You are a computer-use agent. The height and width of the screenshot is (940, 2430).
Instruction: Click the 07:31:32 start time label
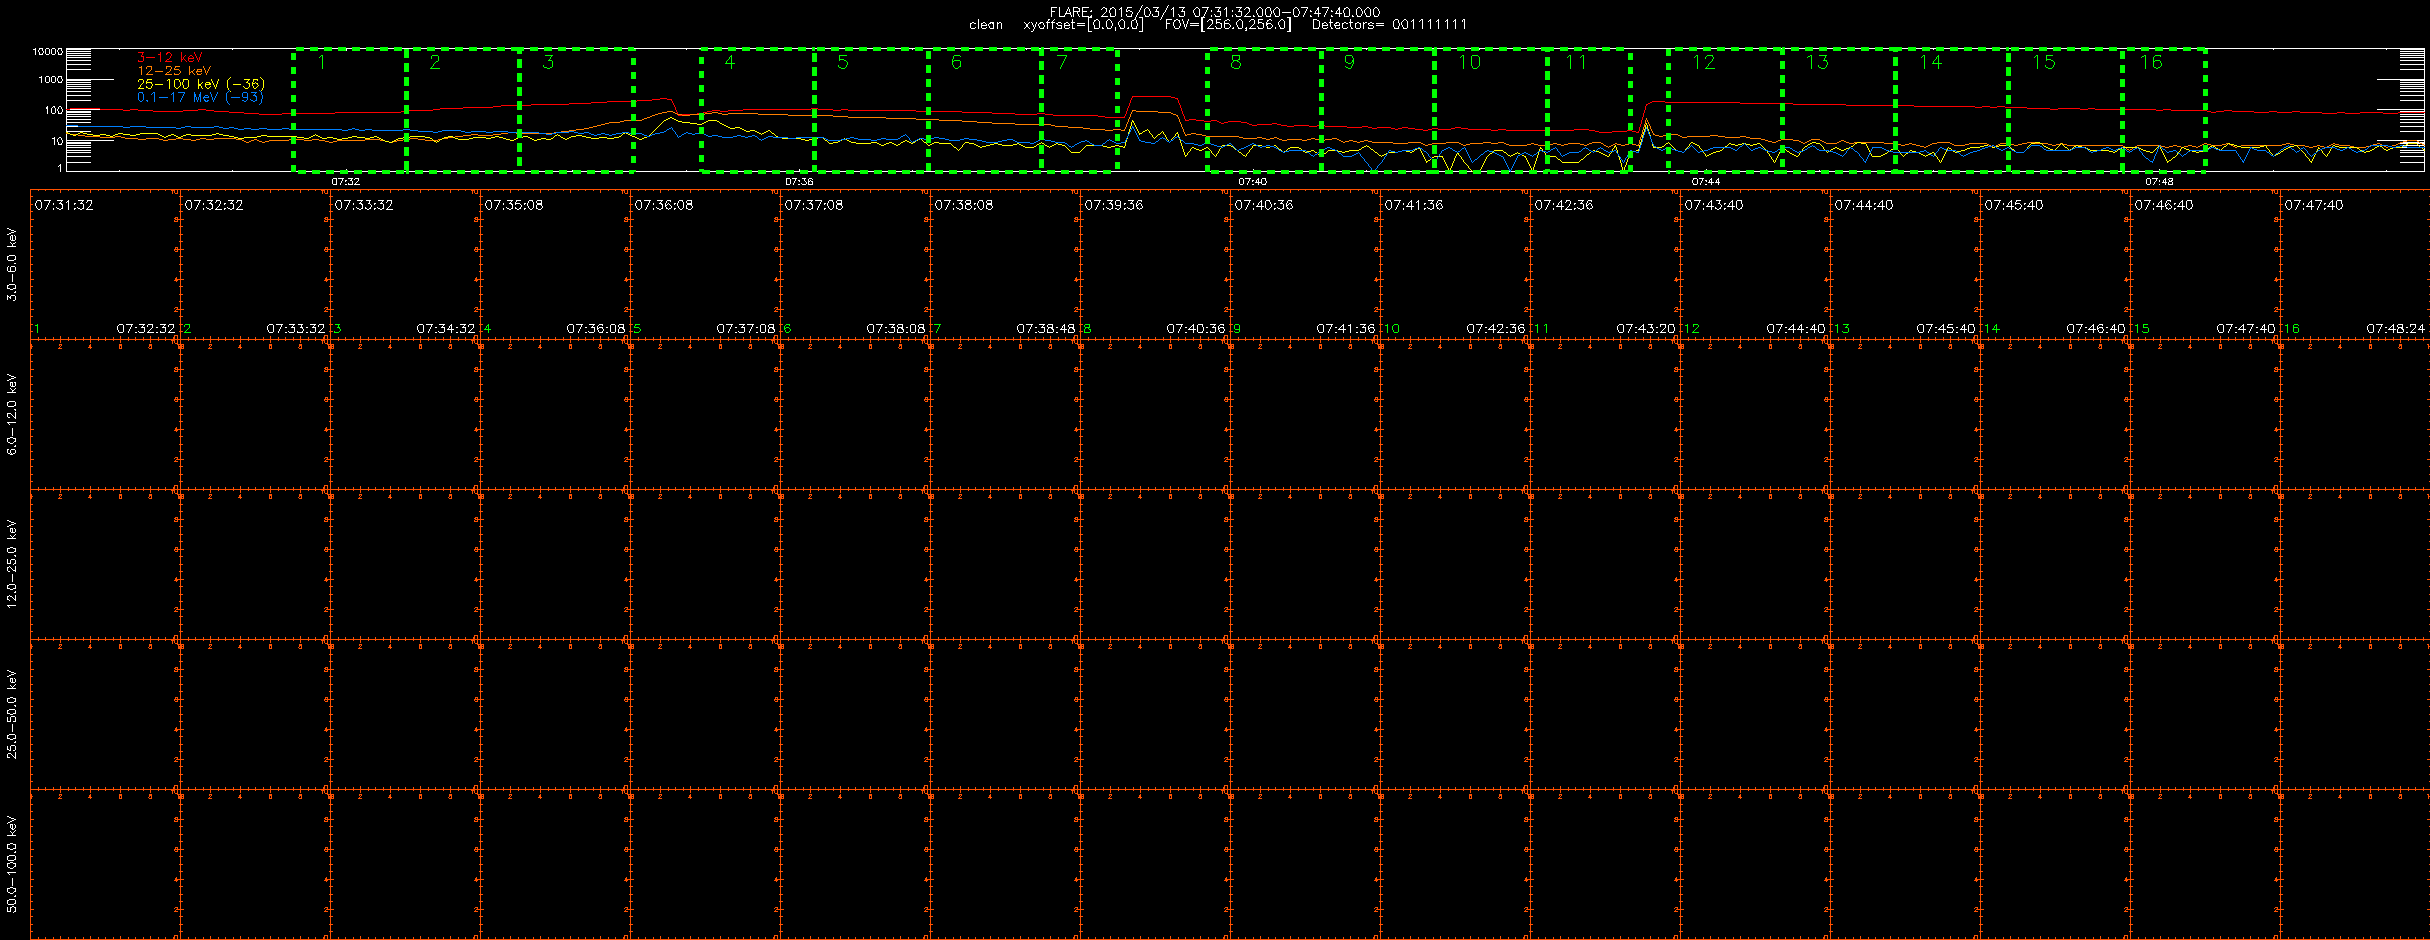[x=64, y=205]
